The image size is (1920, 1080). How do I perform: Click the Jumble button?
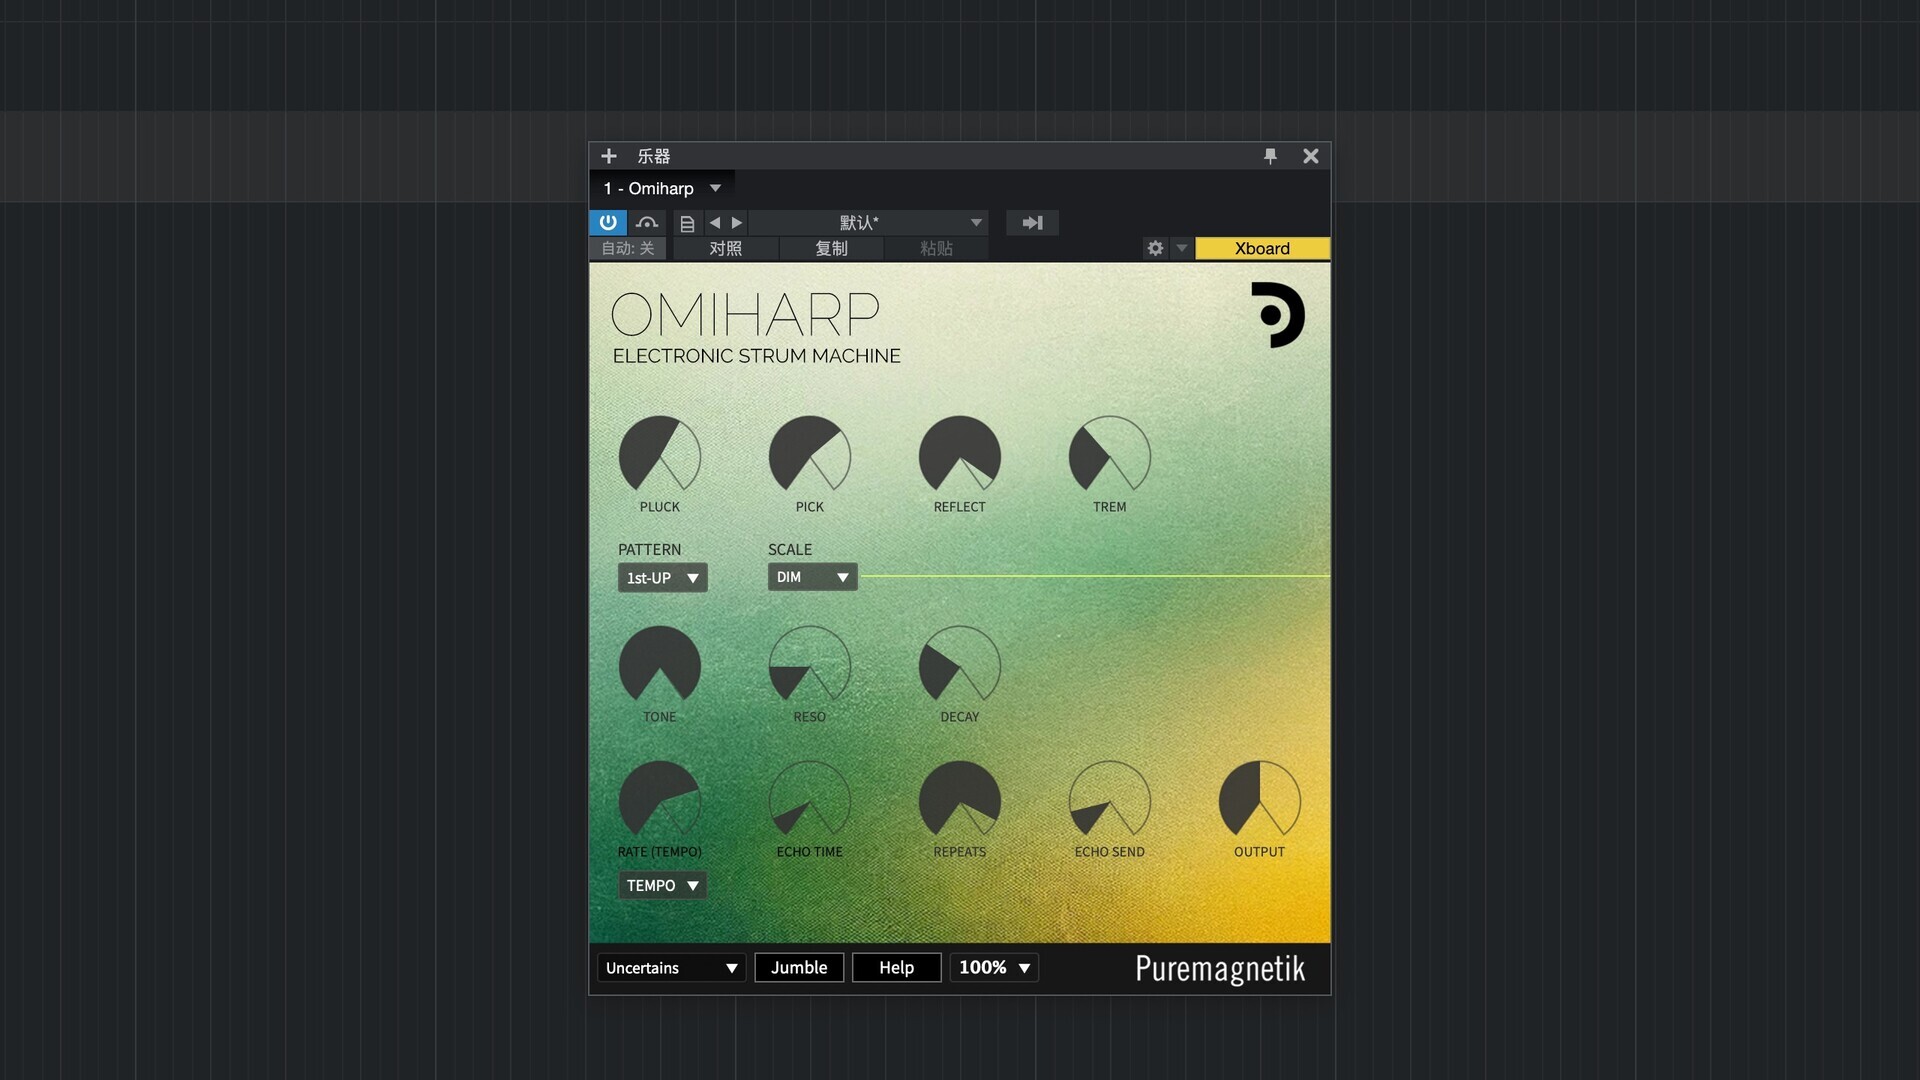pyautogui.click(x=799, y=968)
